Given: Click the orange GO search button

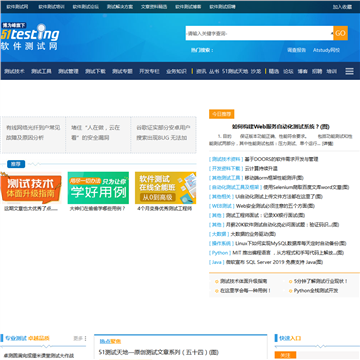Looking at the screenshot, I should coord(340,33).
